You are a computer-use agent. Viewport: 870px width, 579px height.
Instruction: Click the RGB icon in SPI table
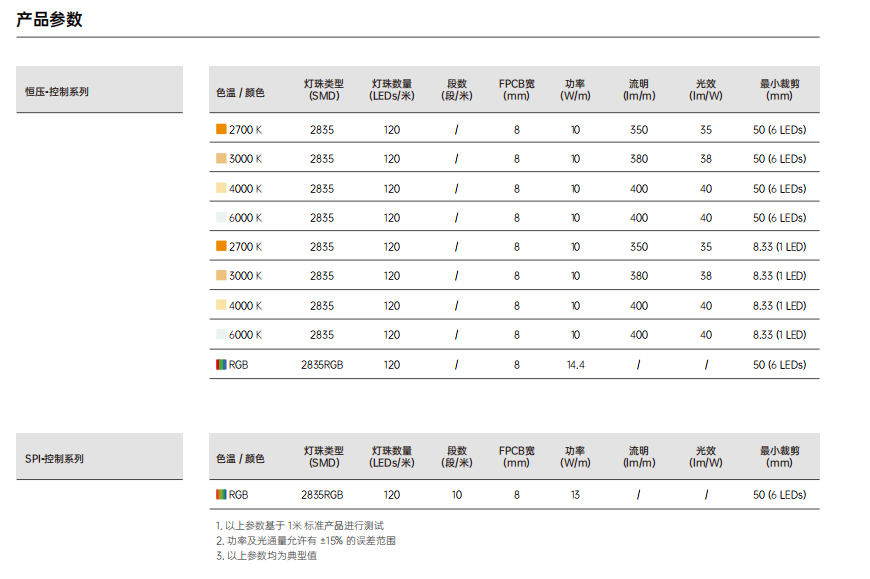point(221,494)
